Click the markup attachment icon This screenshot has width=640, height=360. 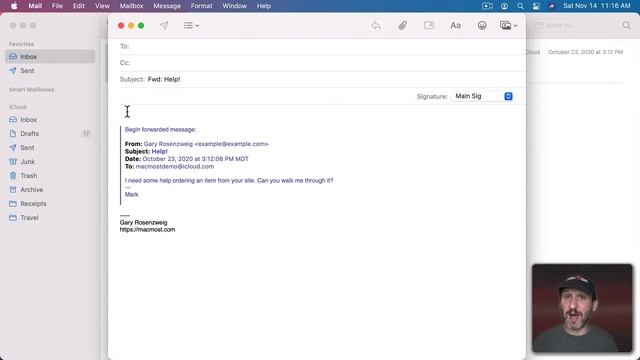(x=429, y=25)
